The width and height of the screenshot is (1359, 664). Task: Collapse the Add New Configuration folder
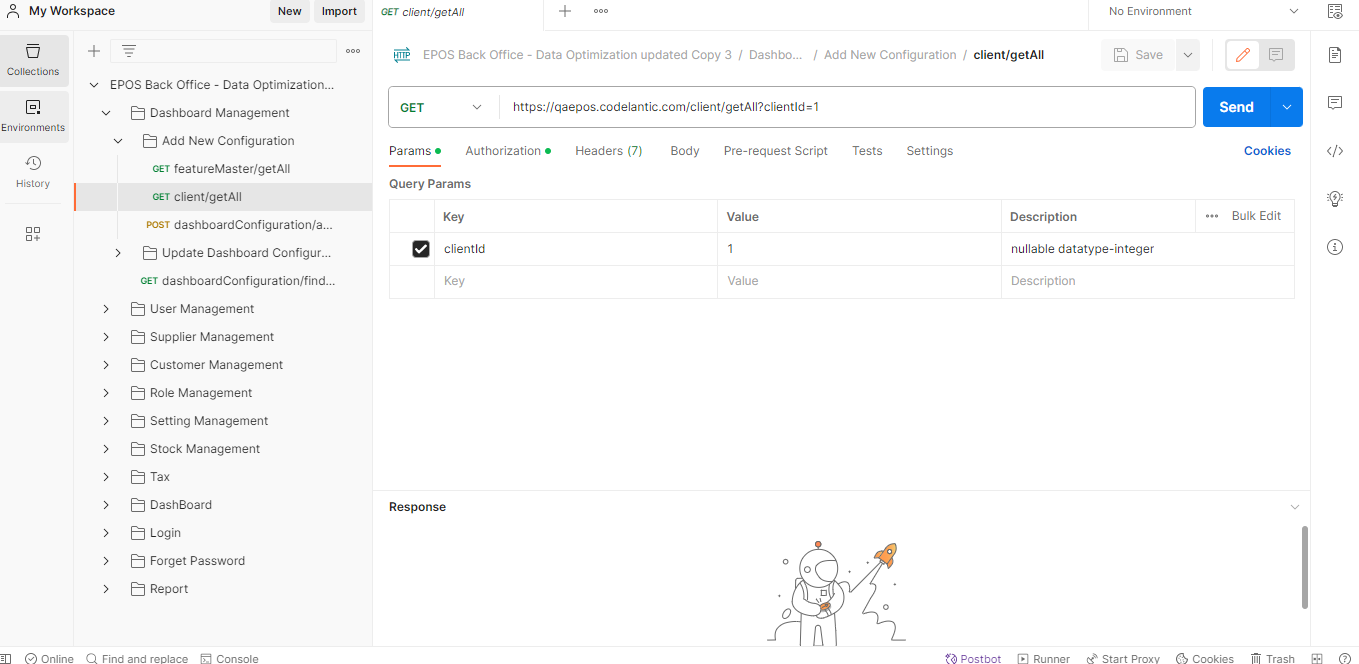tap(118, 141)
